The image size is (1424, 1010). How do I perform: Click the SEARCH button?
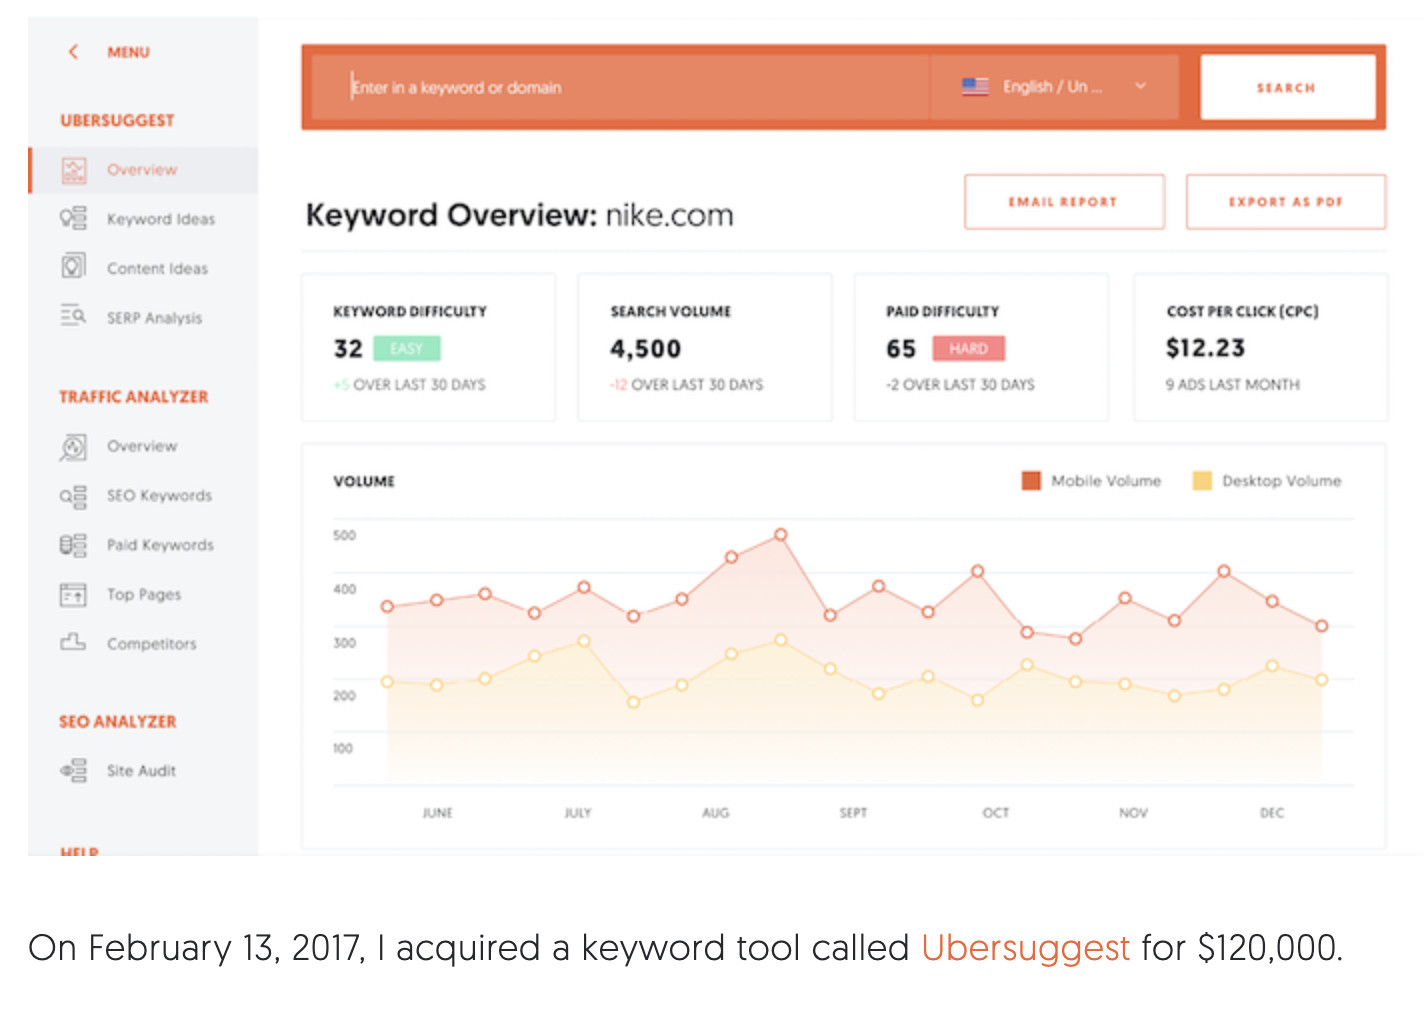(x=1287, y=87)
